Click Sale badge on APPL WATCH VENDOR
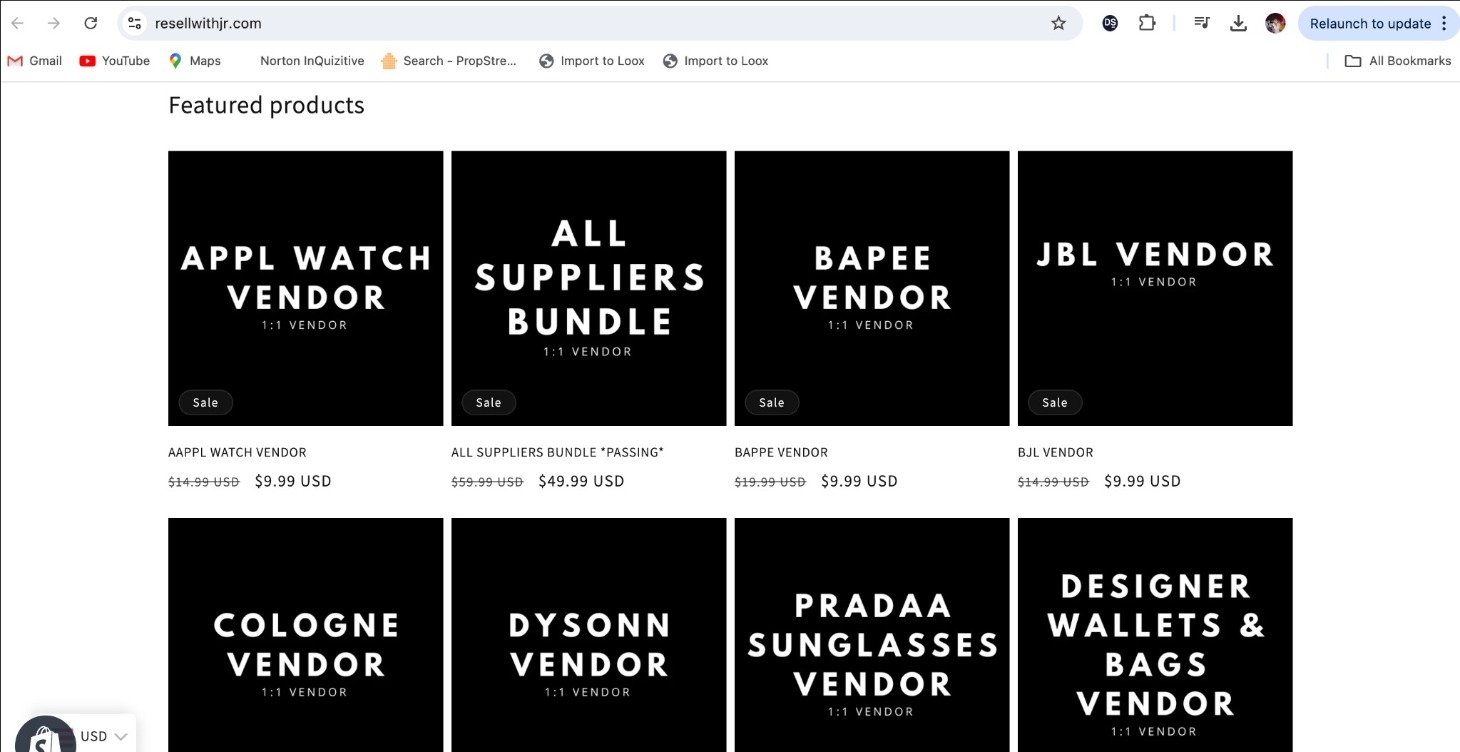The image size is (1460, 752). tap(205, 402)
